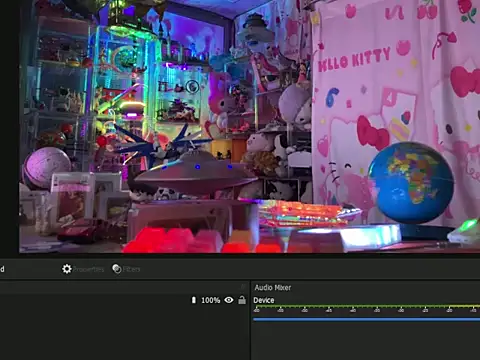
Task: Click the Audio Mixer panel title
Action: (273, 287)
